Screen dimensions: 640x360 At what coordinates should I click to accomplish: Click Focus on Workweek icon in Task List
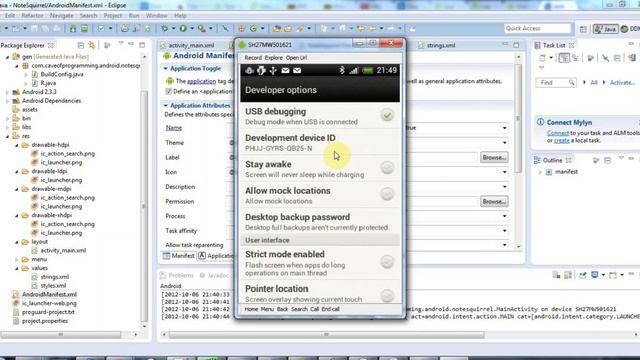tap(591, 58)
